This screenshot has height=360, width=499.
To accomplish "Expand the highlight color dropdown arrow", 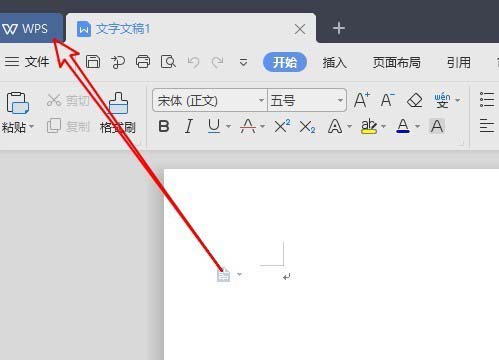I will click(383, 127).
